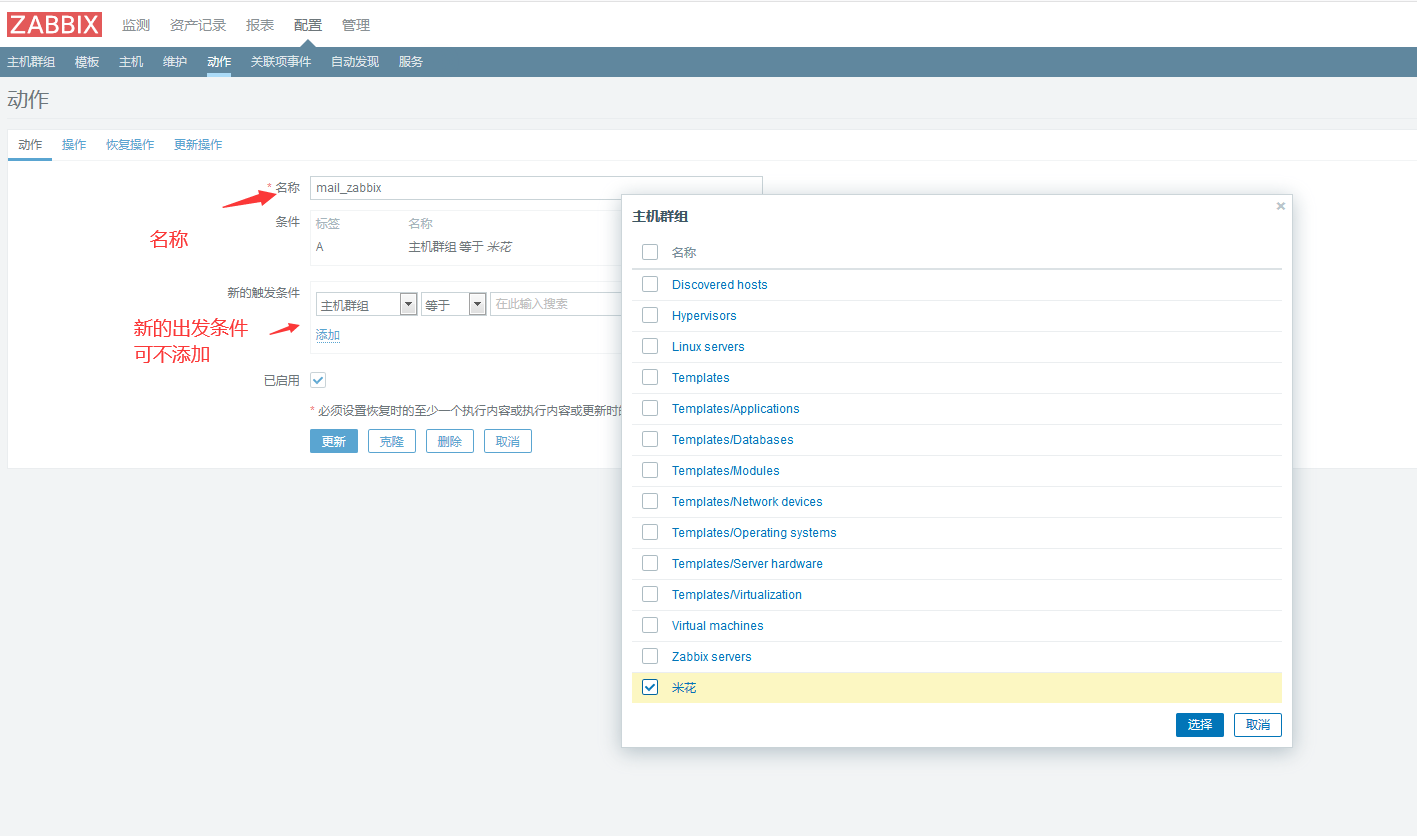Image resolution: width=1417 pixels, height=836 pixels.
Task: Uncheck the 米花 host group checkbox
Action: tap(650, 687)
